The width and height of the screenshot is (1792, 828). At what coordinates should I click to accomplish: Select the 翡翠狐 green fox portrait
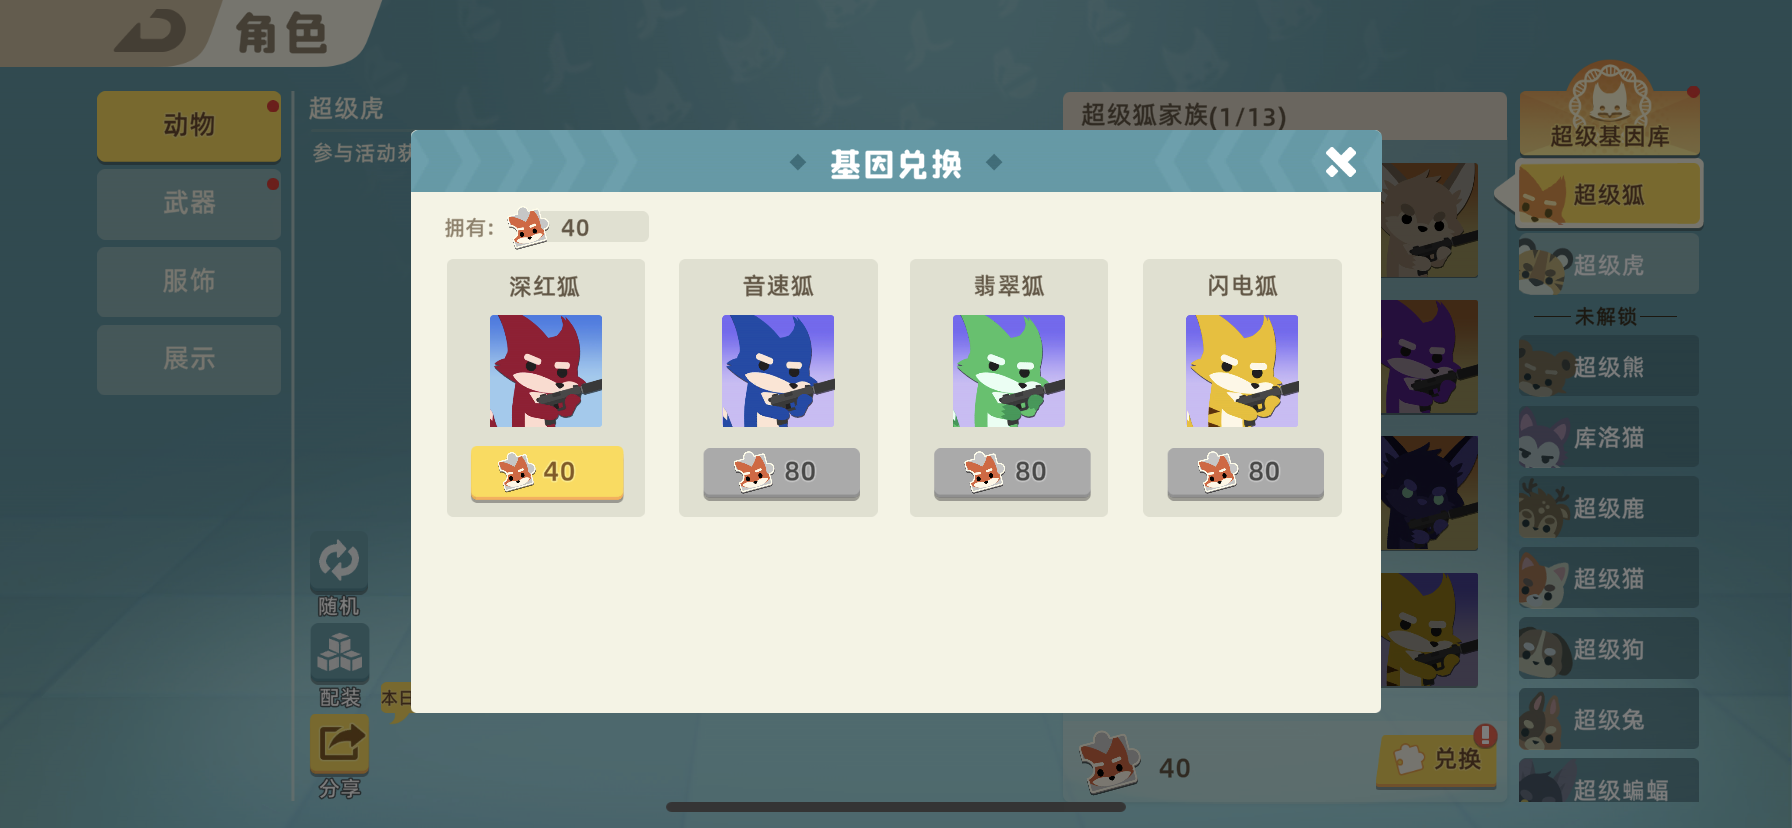pyautogui.click(x=1009, y=371)
